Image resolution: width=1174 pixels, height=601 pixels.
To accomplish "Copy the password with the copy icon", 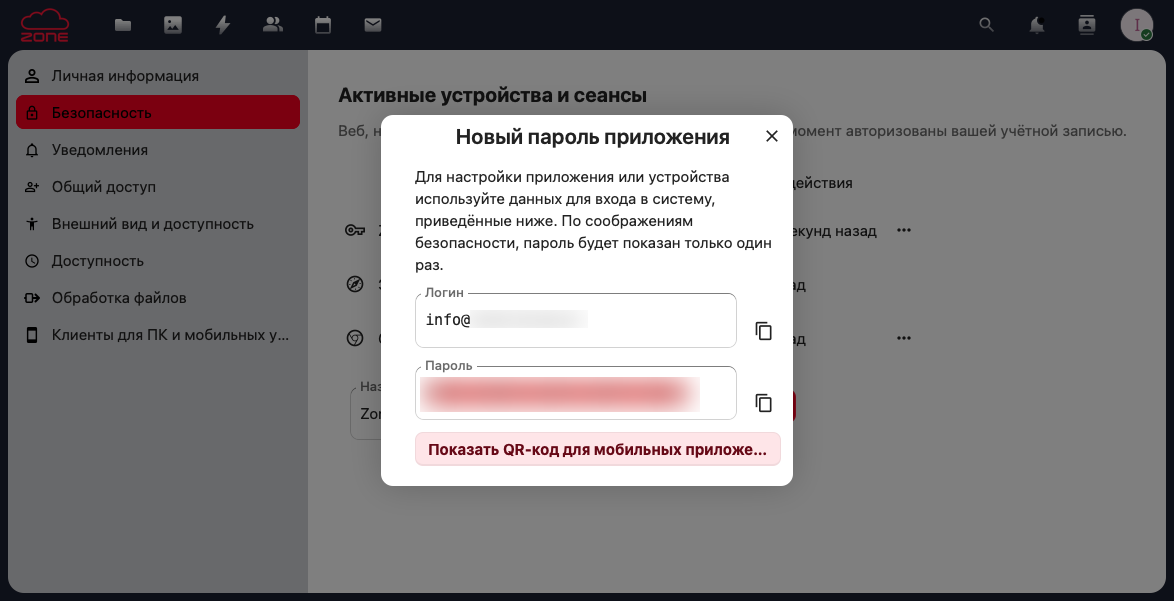I will (x=764, y=403).
